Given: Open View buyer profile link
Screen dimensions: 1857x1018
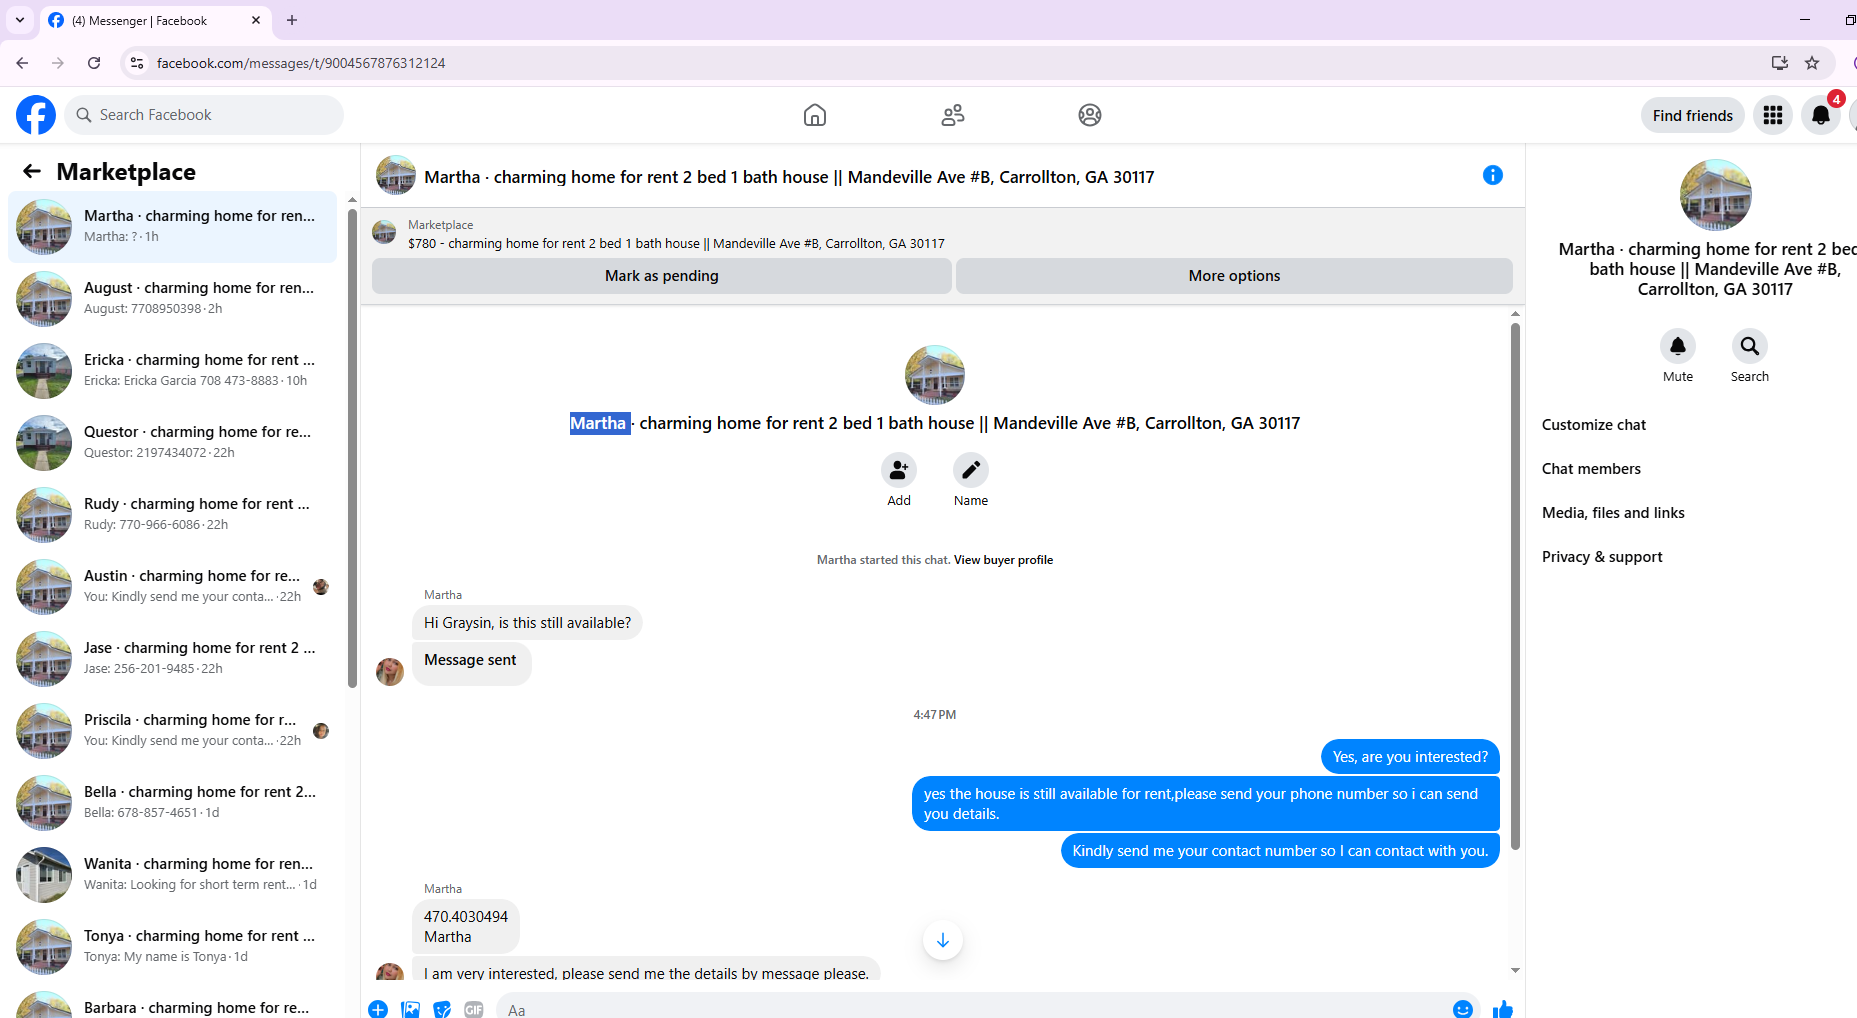Looking at the screenshot, I should tap(1003, 560).
